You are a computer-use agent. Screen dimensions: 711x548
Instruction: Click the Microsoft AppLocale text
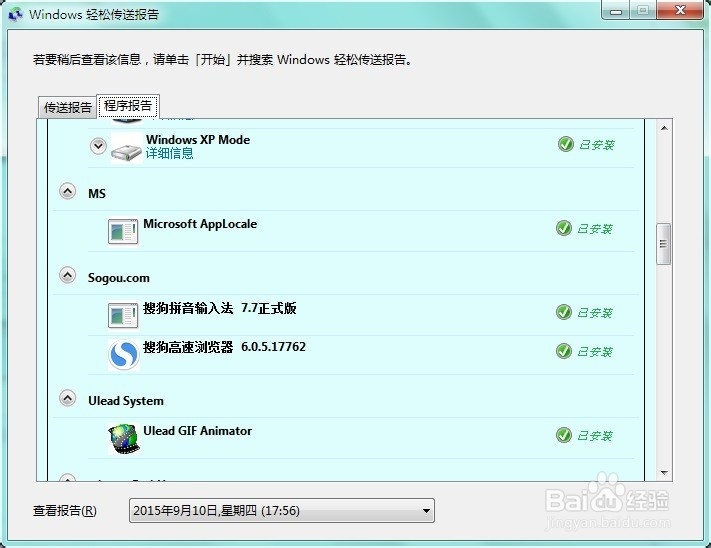[x=200, y=224]
